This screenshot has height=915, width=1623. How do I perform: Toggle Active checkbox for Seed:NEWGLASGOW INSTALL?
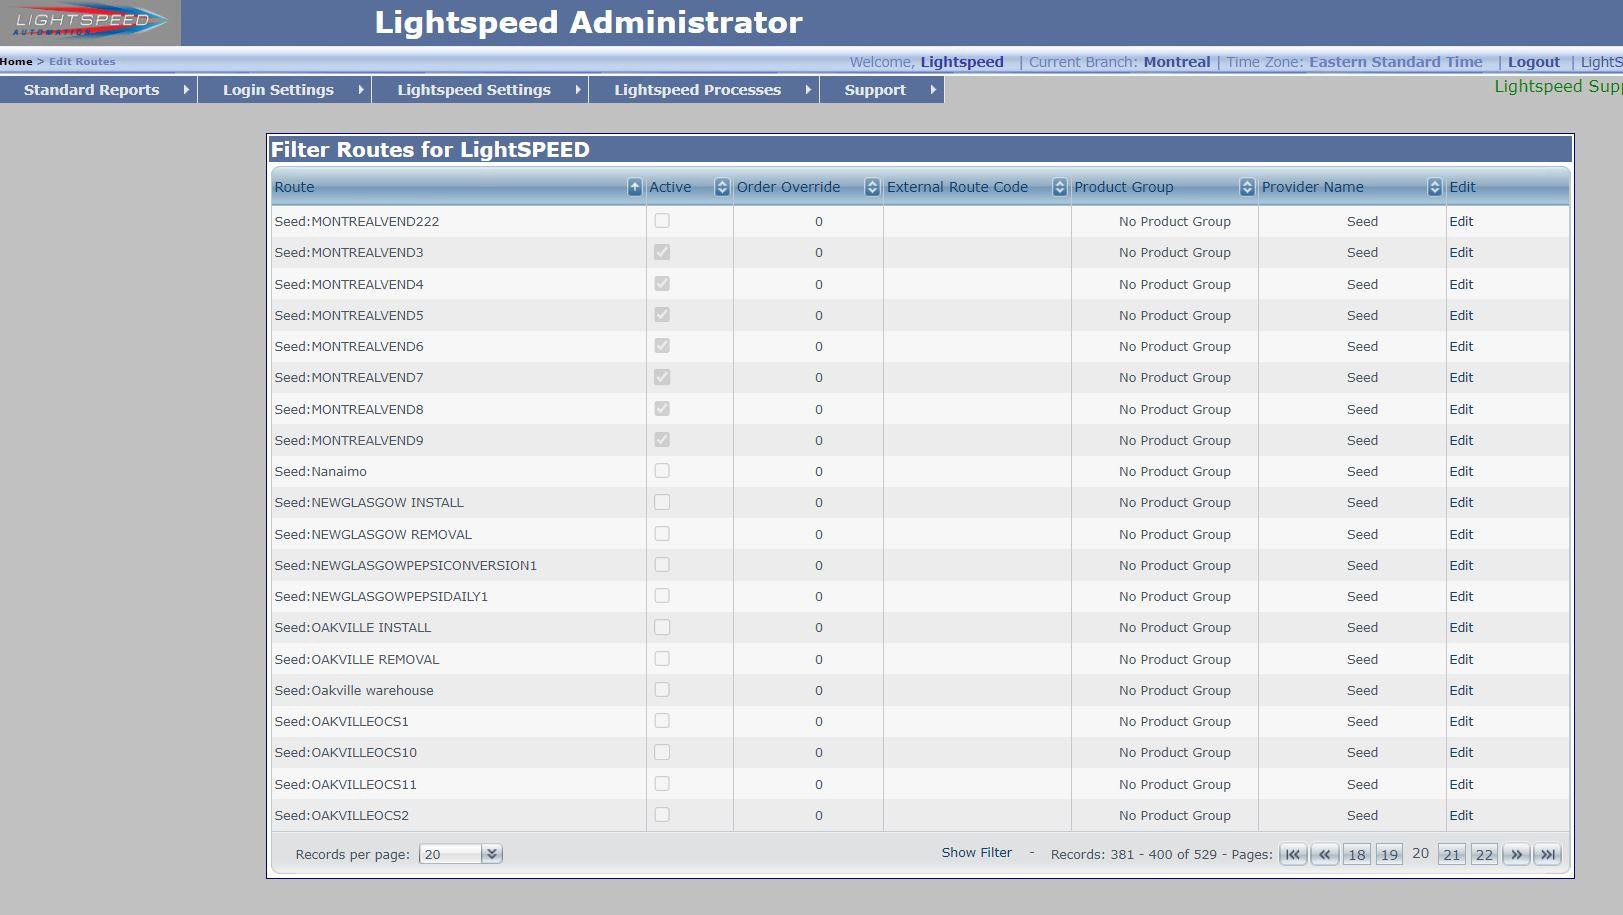click(662, 502)
